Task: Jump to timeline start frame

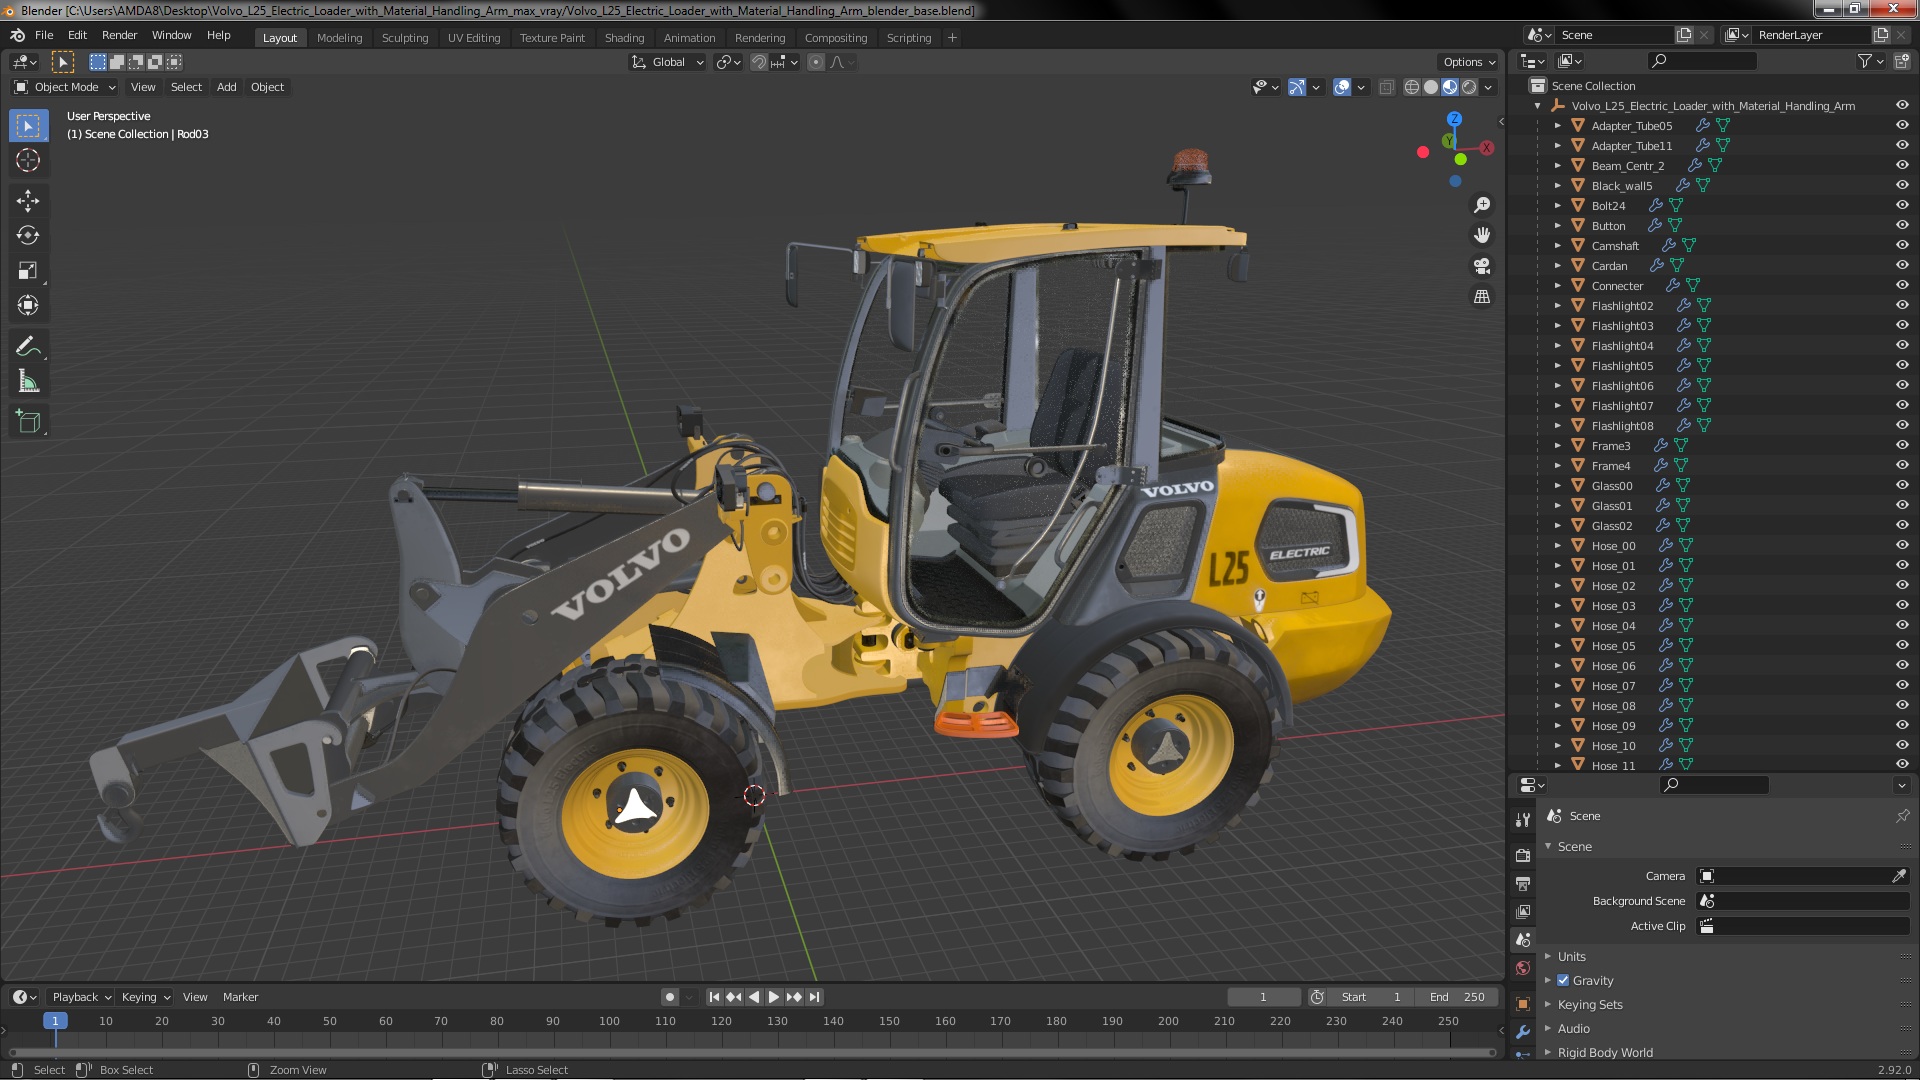Action: point(714,997)
